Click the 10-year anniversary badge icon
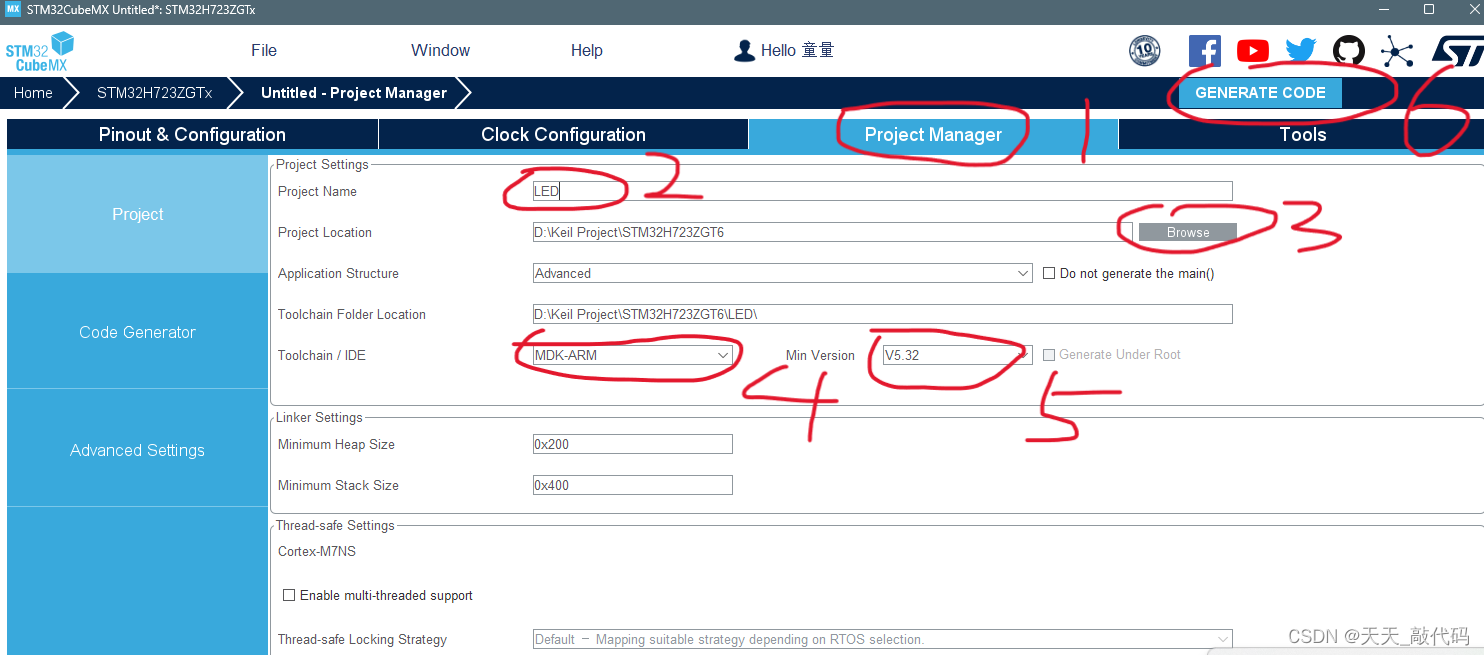This screenshot has height=655, width=1484. (1144, 51)
